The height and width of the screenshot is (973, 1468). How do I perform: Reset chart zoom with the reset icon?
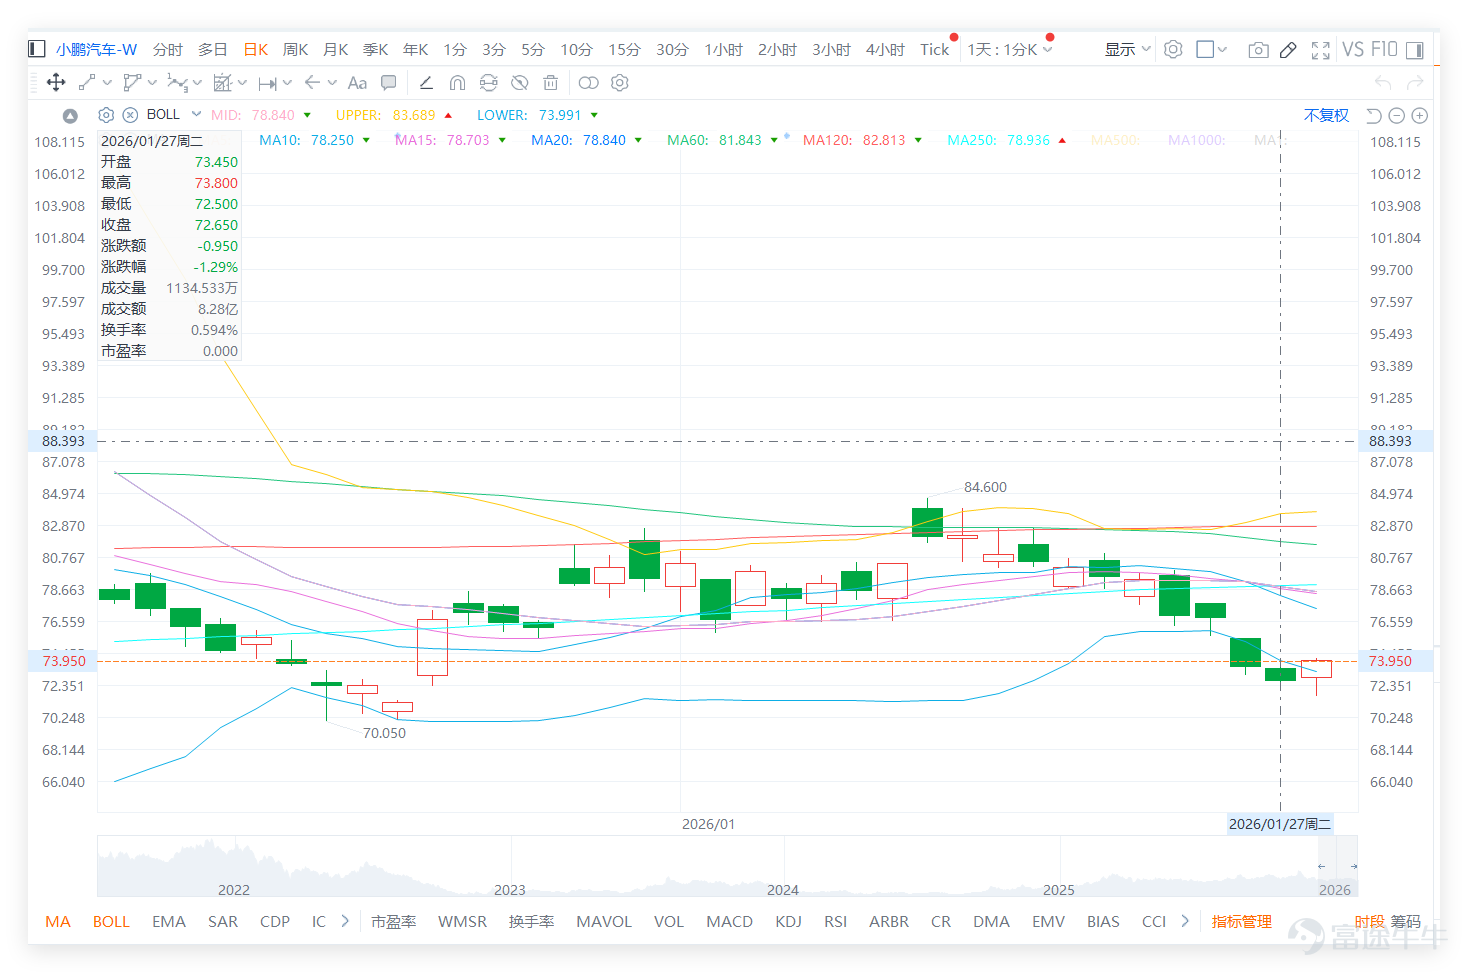point(1374,116)
